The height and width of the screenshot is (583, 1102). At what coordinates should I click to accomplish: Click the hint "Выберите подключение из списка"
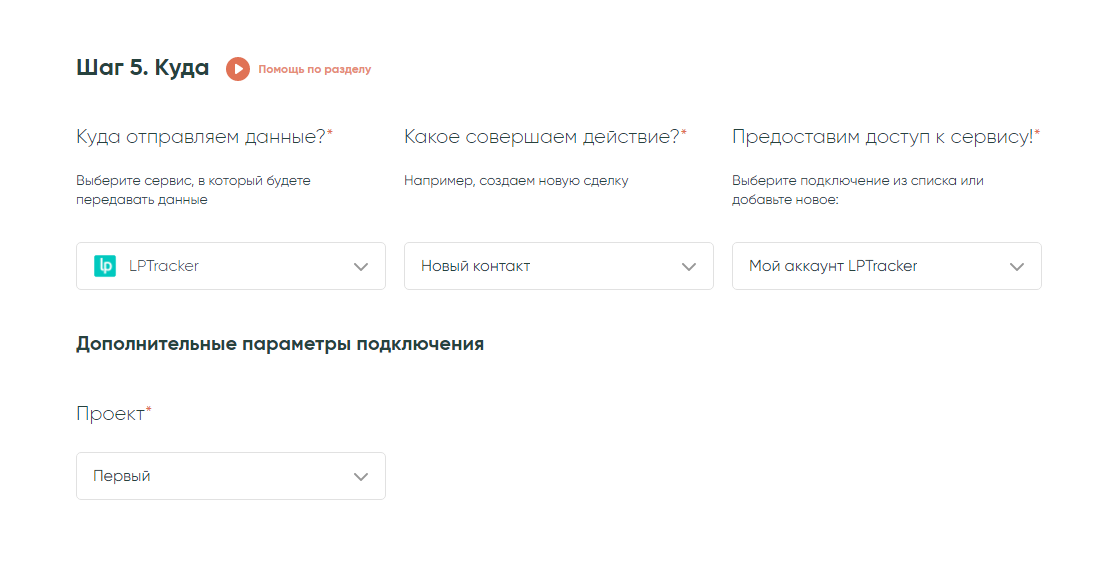(x=857, y=190)
